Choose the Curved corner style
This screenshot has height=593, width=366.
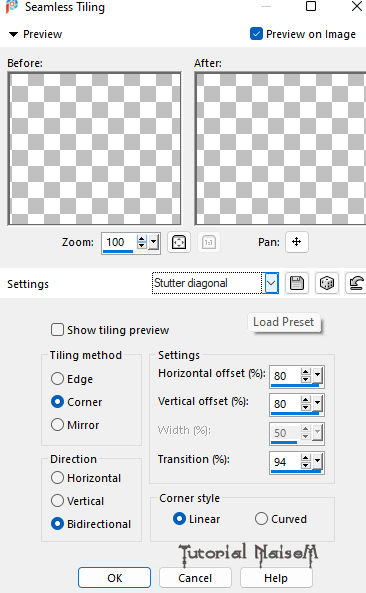click(x=261, y=518)
